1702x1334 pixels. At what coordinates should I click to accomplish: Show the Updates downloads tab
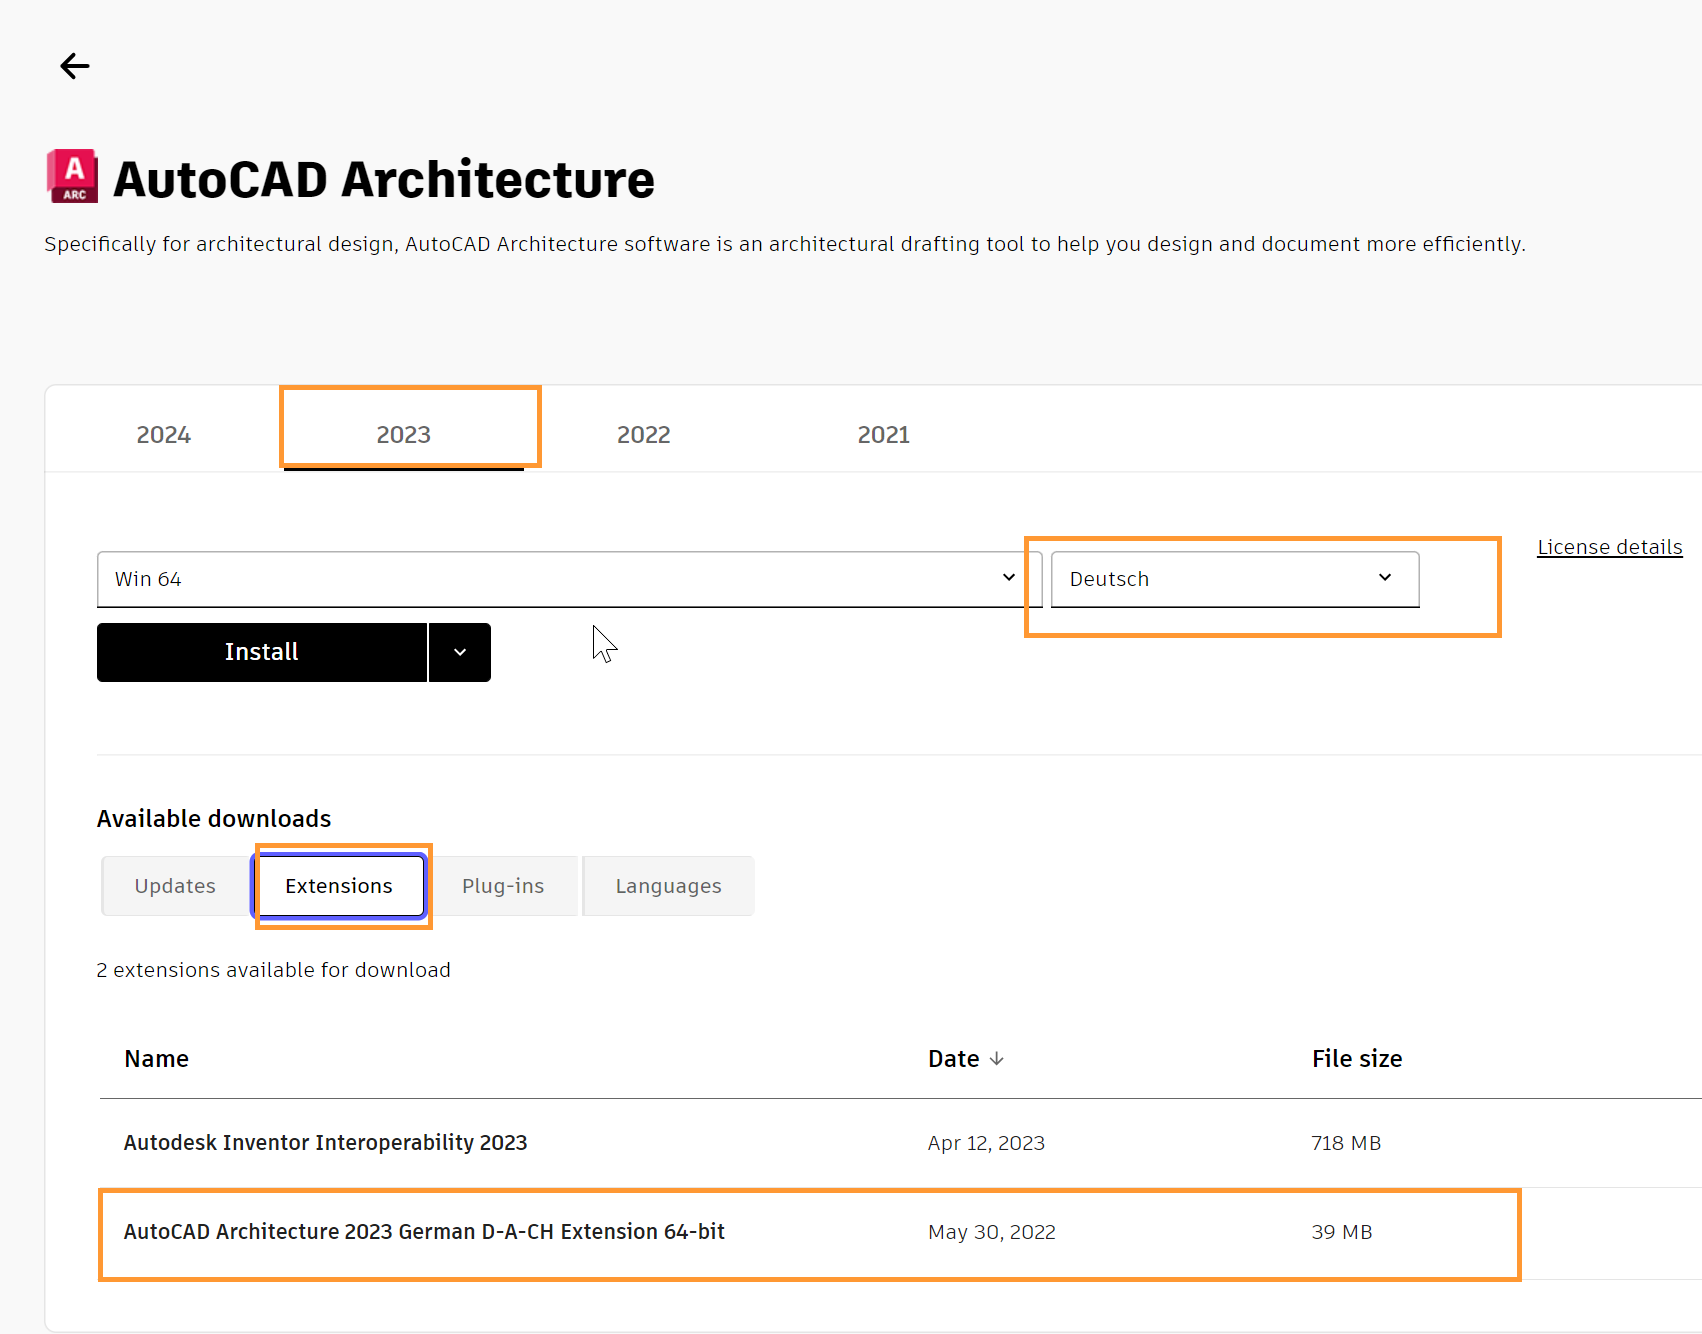175,886
